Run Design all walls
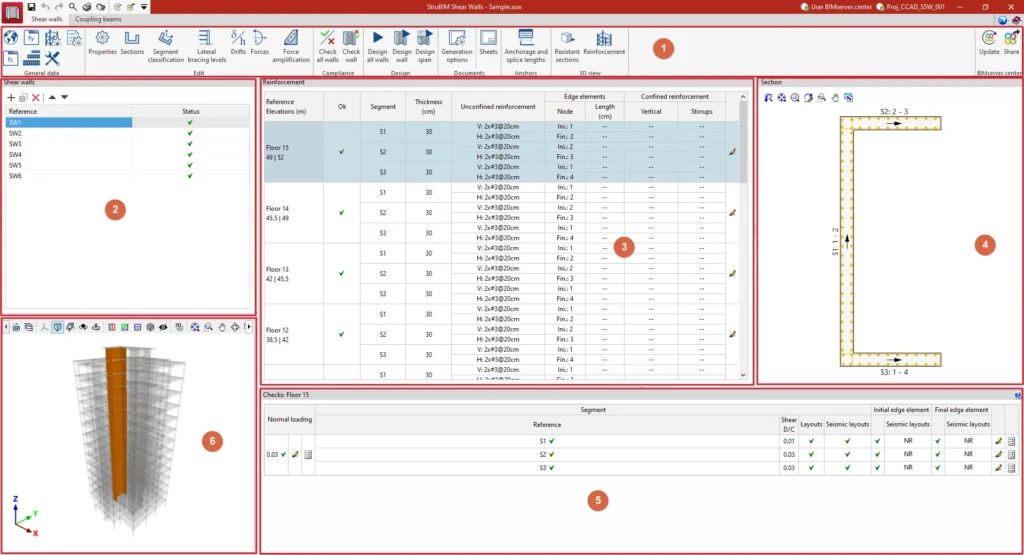The image size is (1024, 555). (377, 46)
